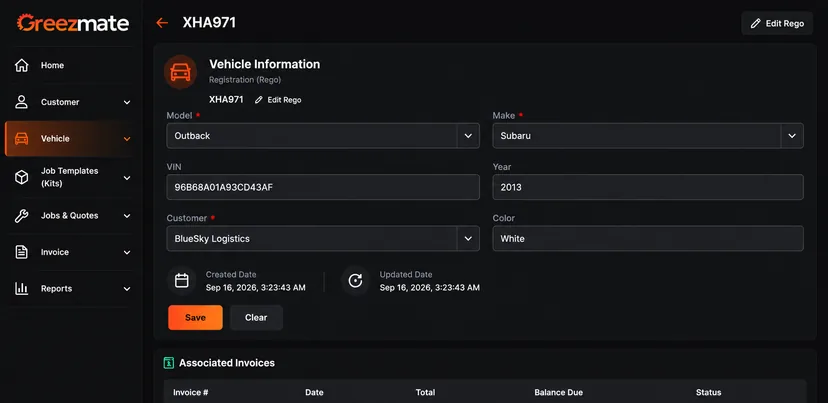Click the BlueSky Logistics customer combo box
This screenshot has height=403, width=828.
pos(323,239)
